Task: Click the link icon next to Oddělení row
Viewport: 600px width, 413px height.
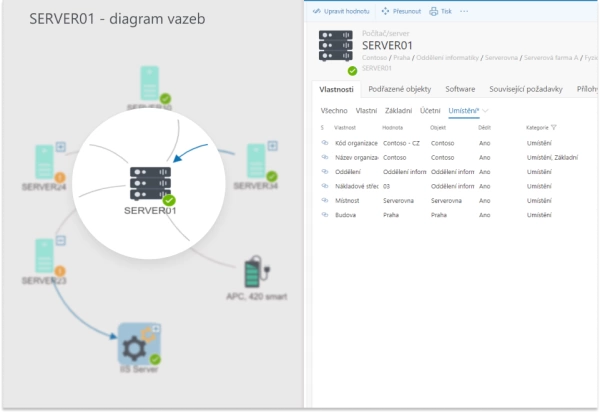Action: (324, 171)
